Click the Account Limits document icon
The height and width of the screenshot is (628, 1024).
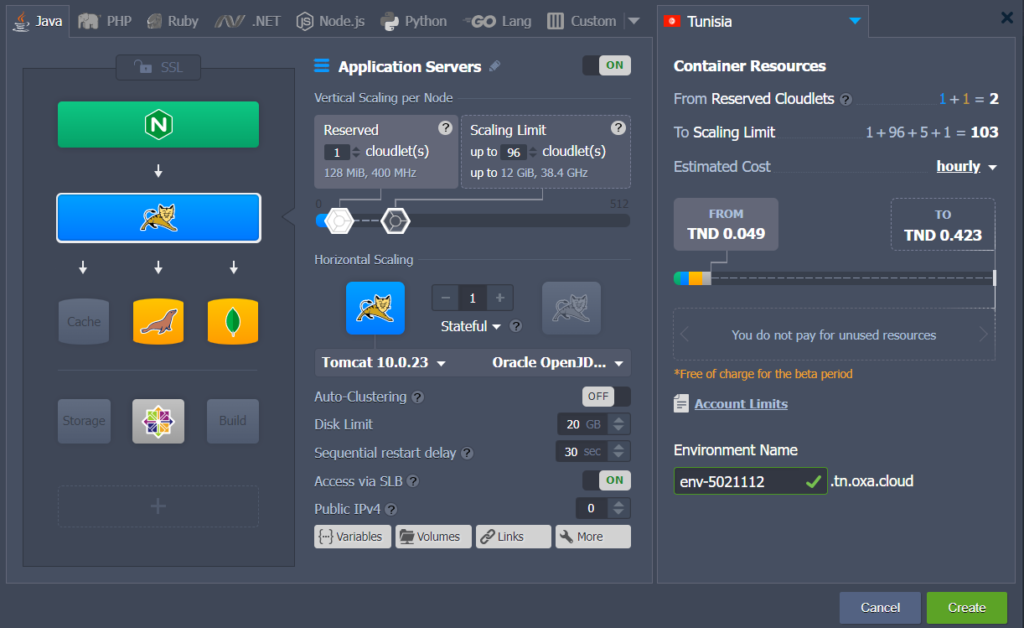[681, 403]
